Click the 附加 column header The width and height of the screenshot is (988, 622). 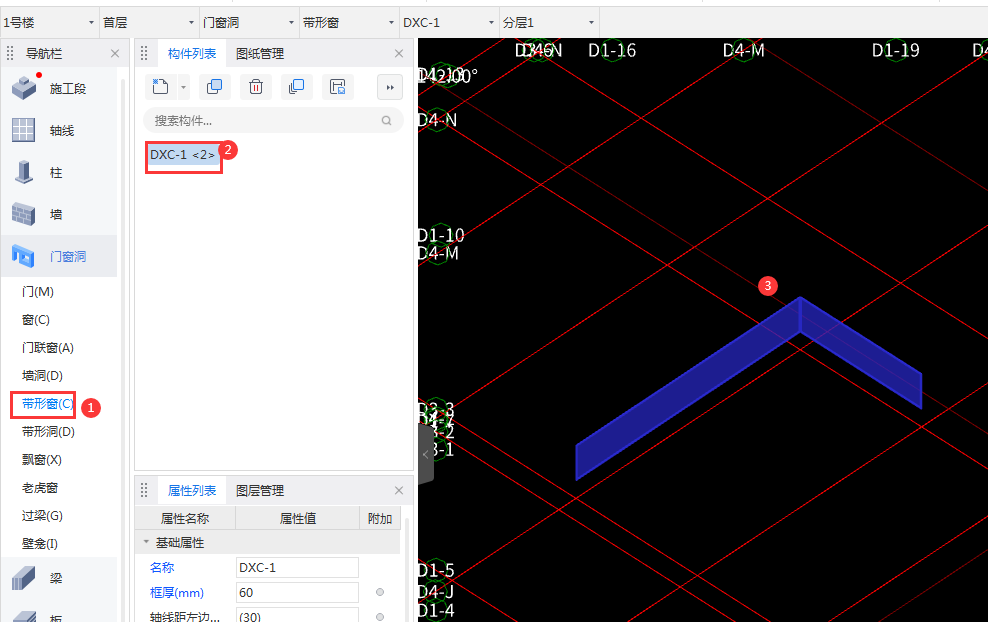tap(380, 518)
